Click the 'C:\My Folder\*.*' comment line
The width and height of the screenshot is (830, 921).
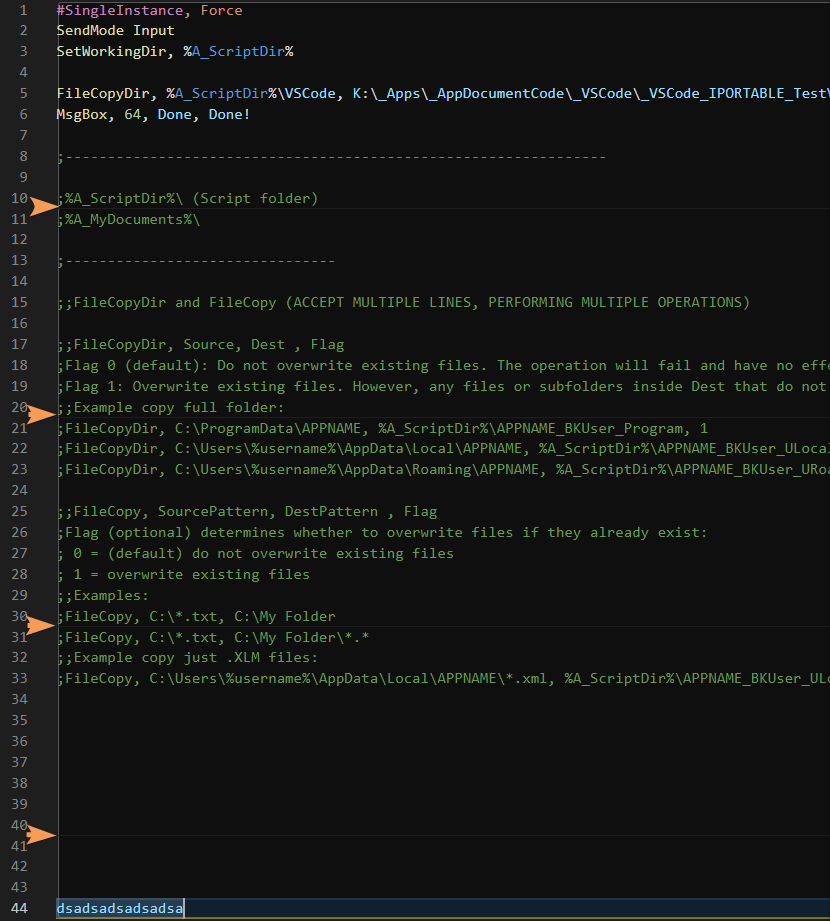click(x=213, y=638)
